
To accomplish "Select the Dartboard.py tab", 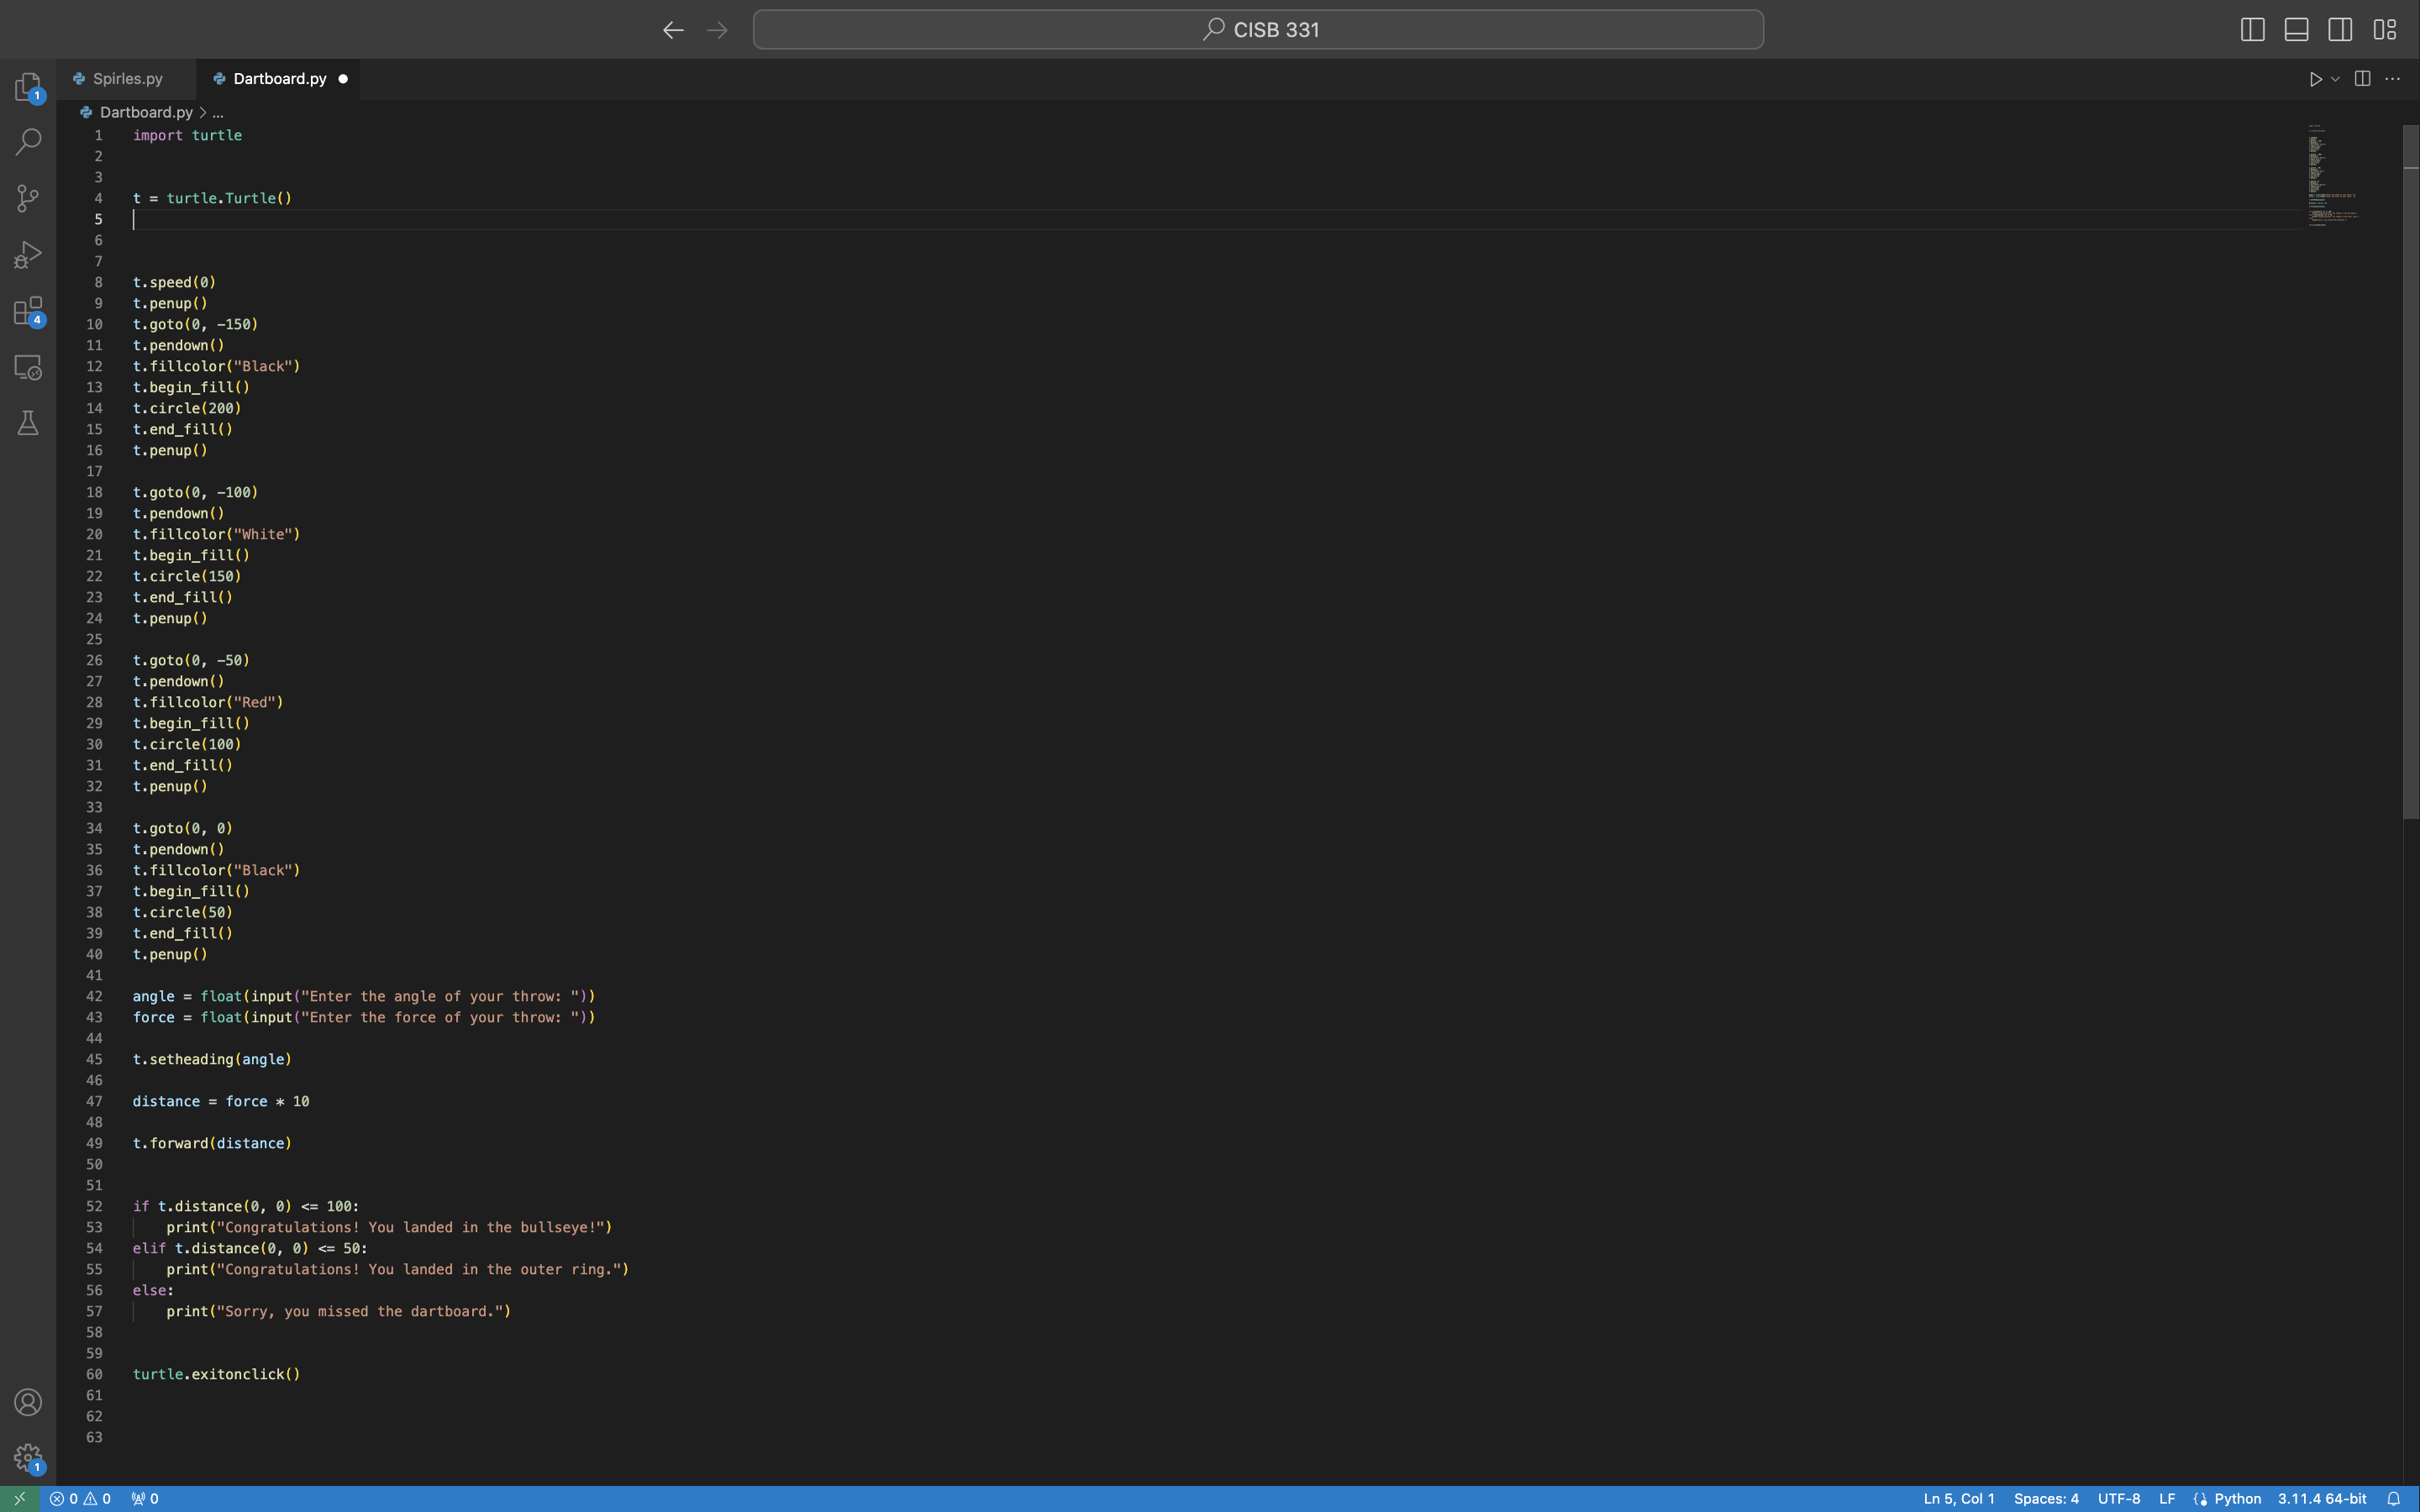I will pos(279,79).
